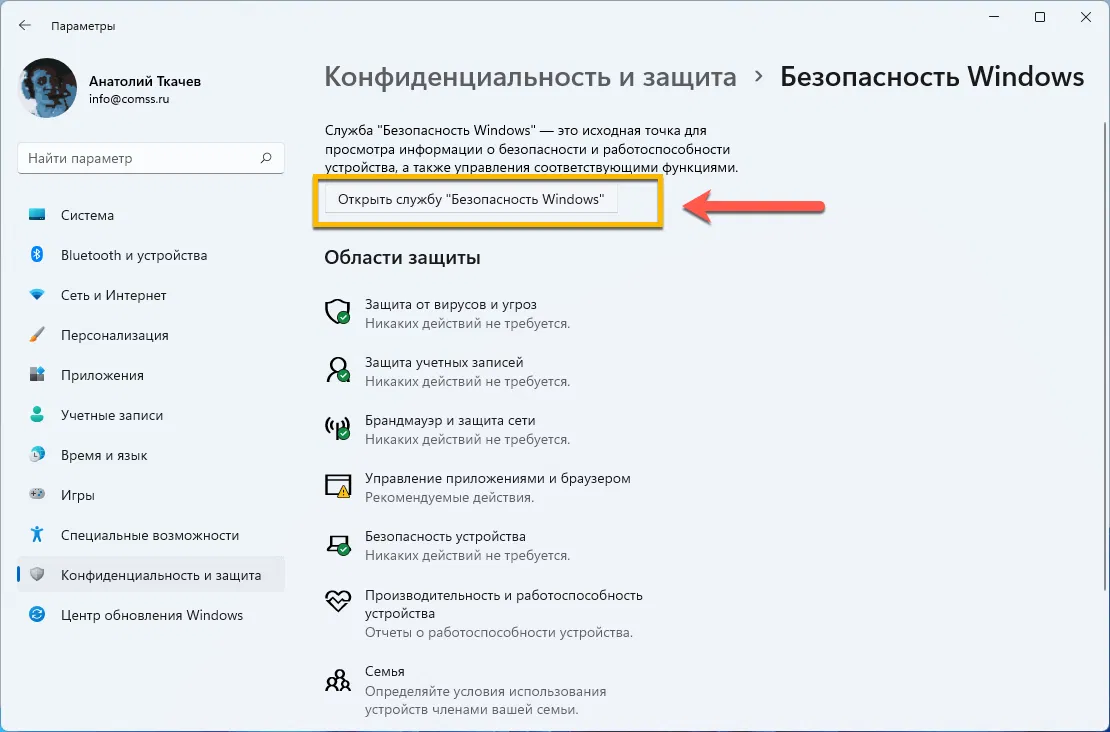Open Защита от вирусов и угроз

[451, 304]
